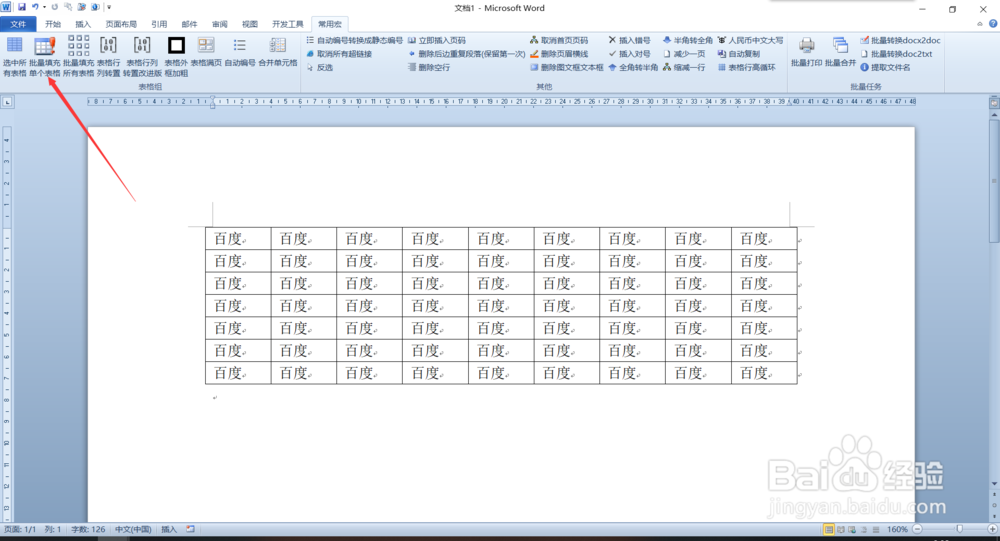The image size is (1000, 541).
Task: Run 批量填充单个表格 macro
Action: click(45, 56)
